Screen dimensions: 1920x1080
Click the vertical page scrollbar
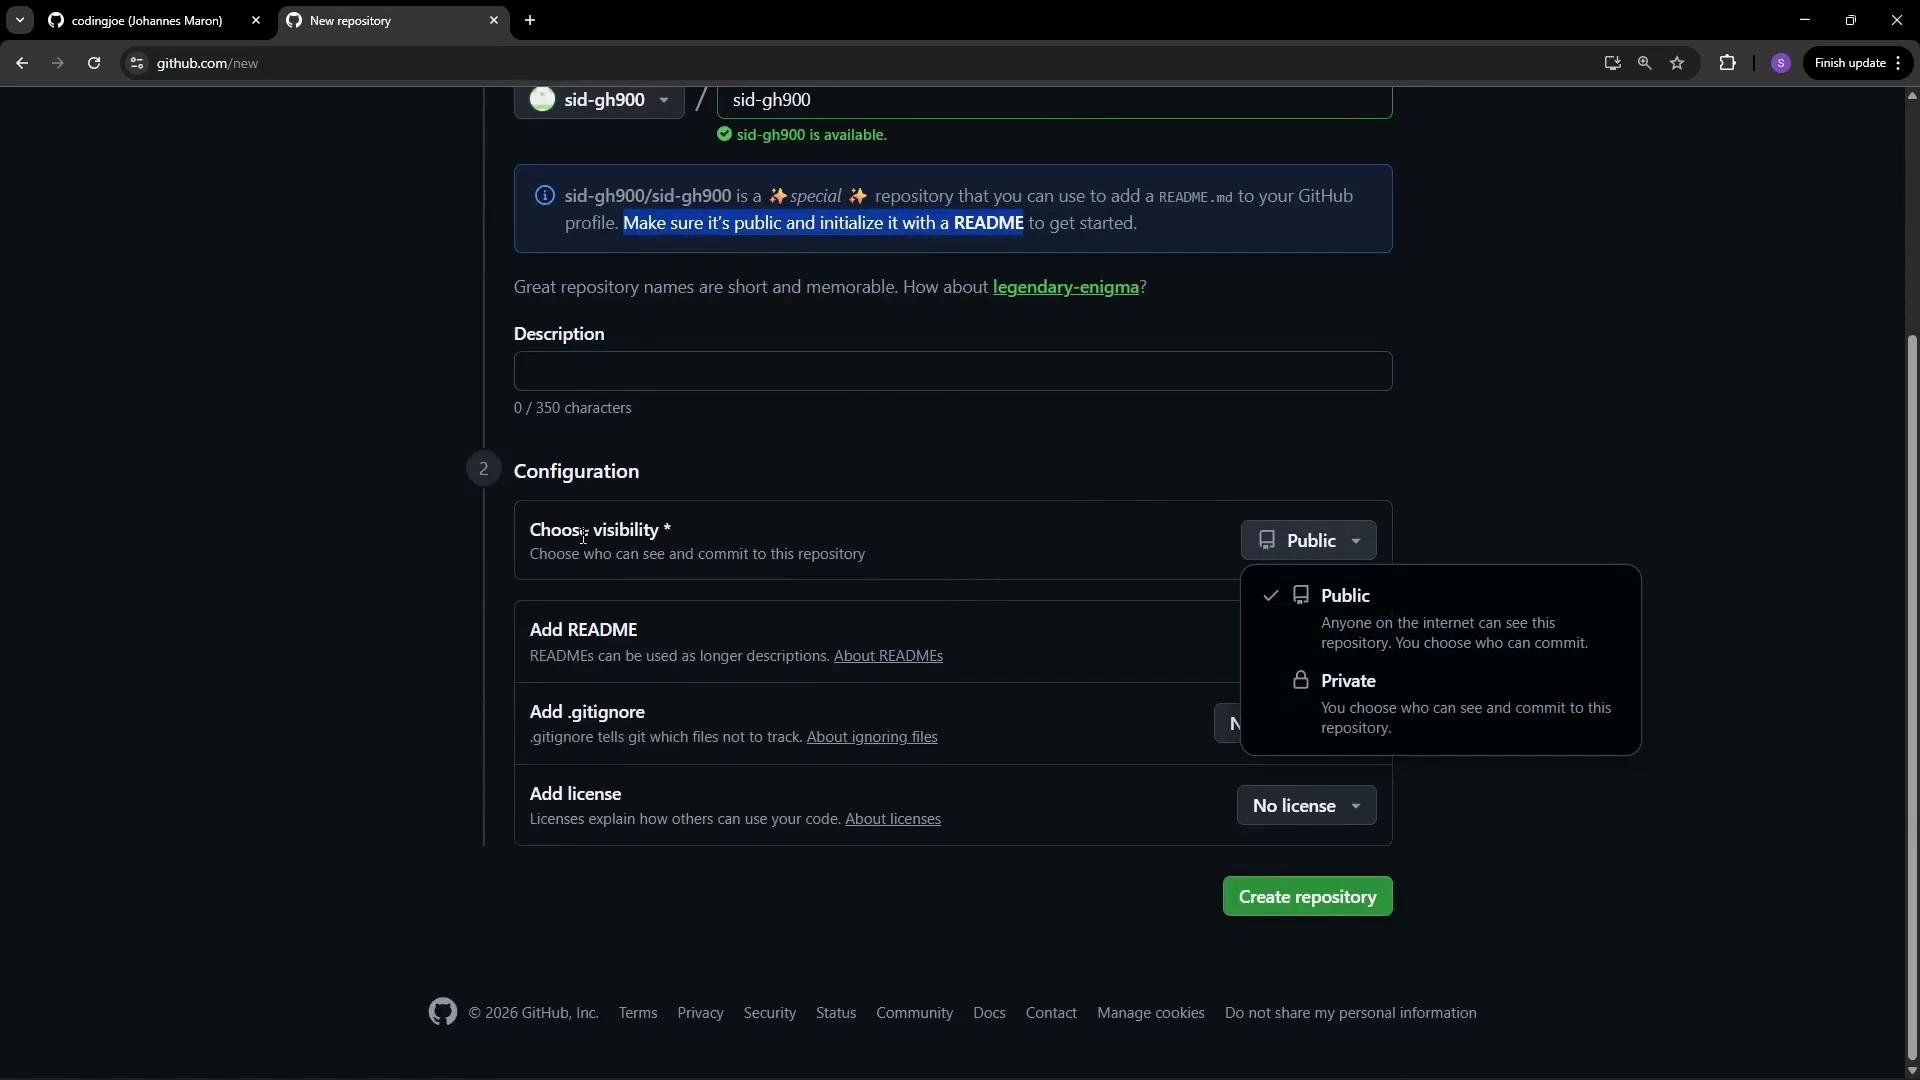[1912, 698]
